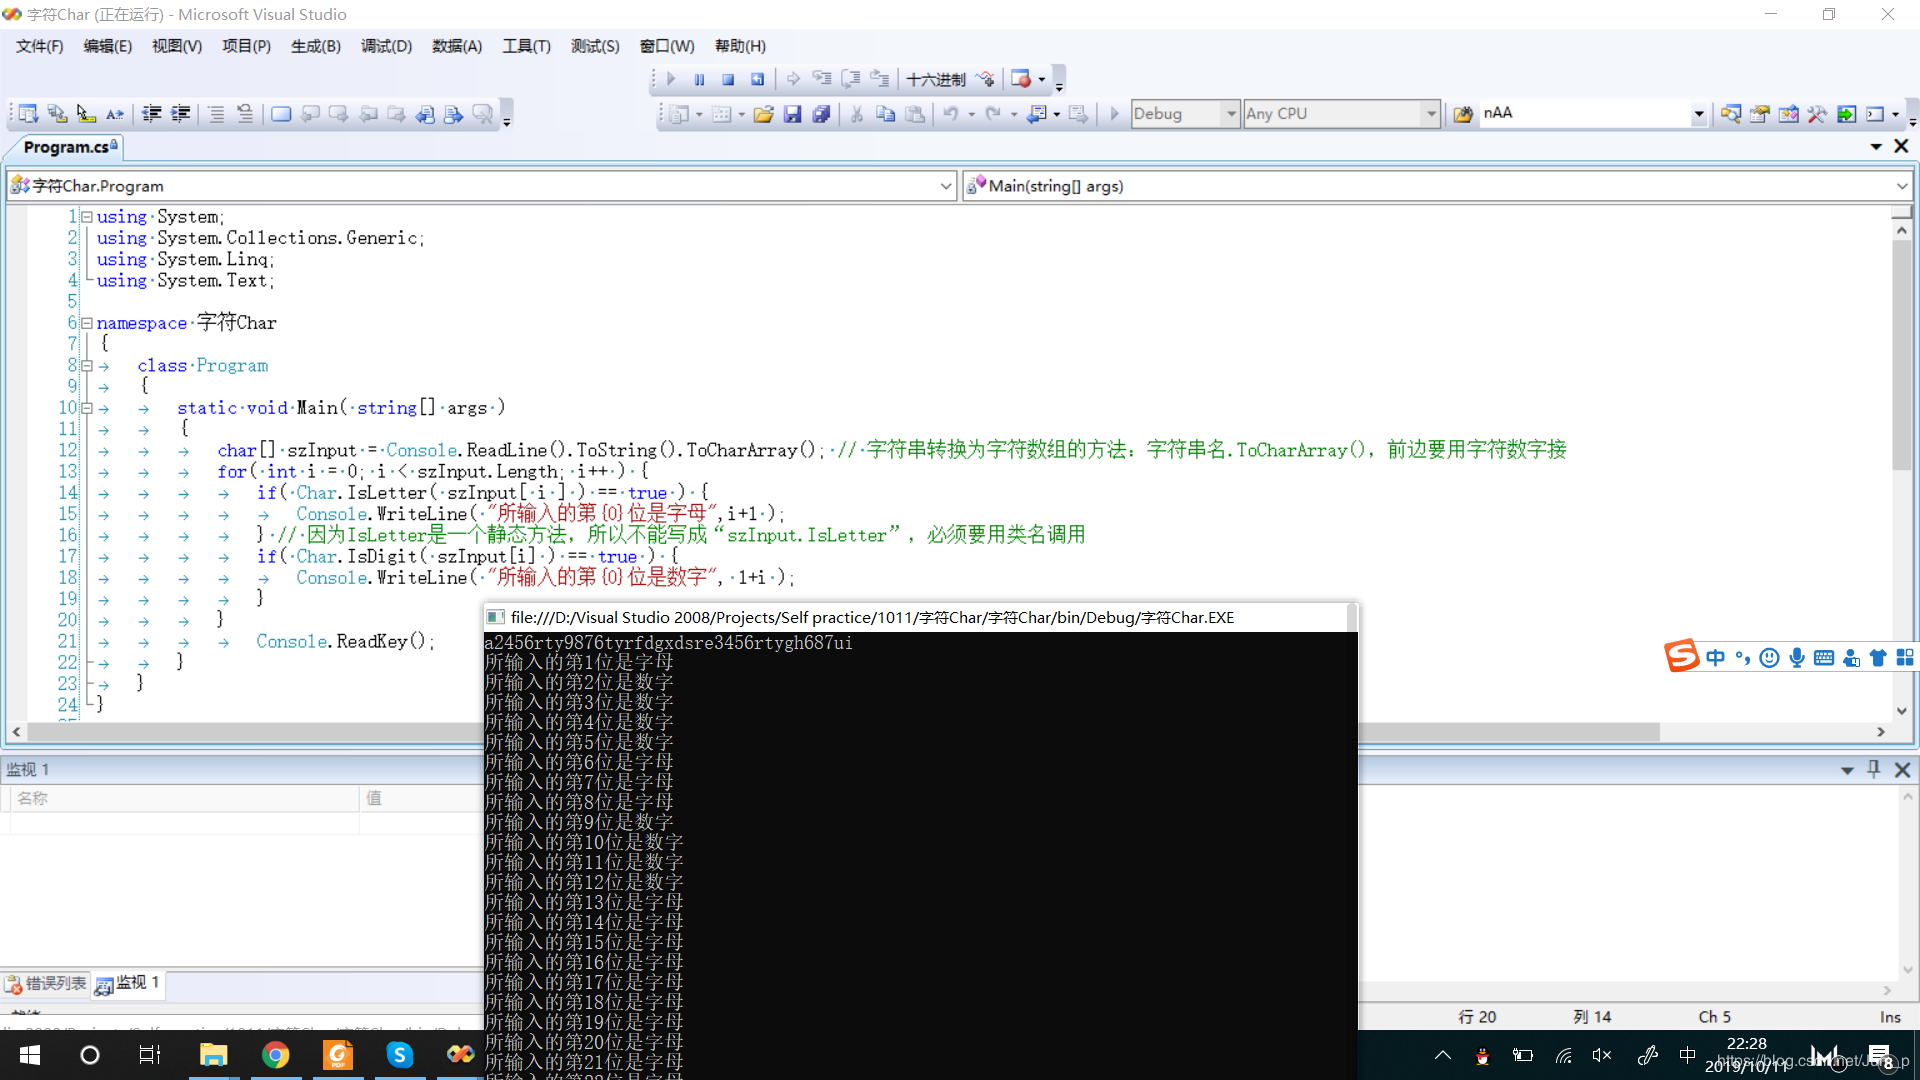This screenshot has width=1920, height=1080.
Task: Collapse the Main method outline block
Action: tap(87, 408)
